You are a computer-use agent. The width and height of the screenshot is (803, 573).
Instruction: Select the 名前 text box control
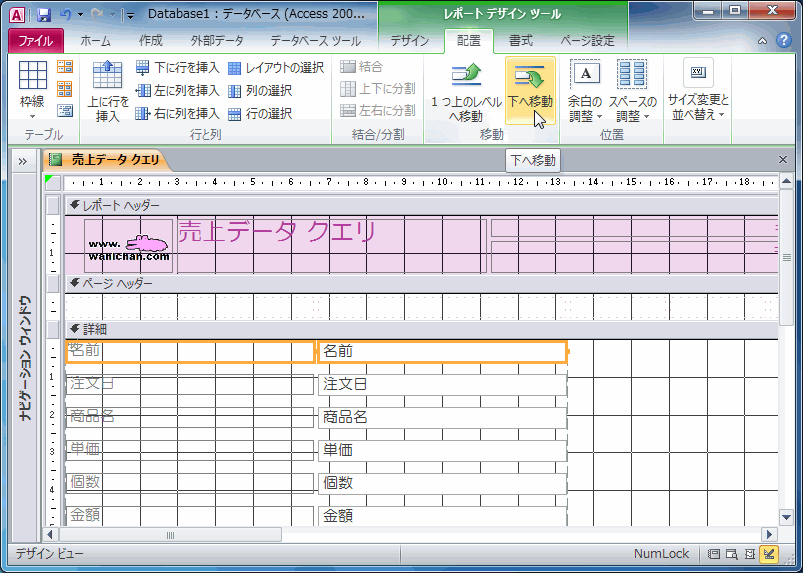click(442, 352)
